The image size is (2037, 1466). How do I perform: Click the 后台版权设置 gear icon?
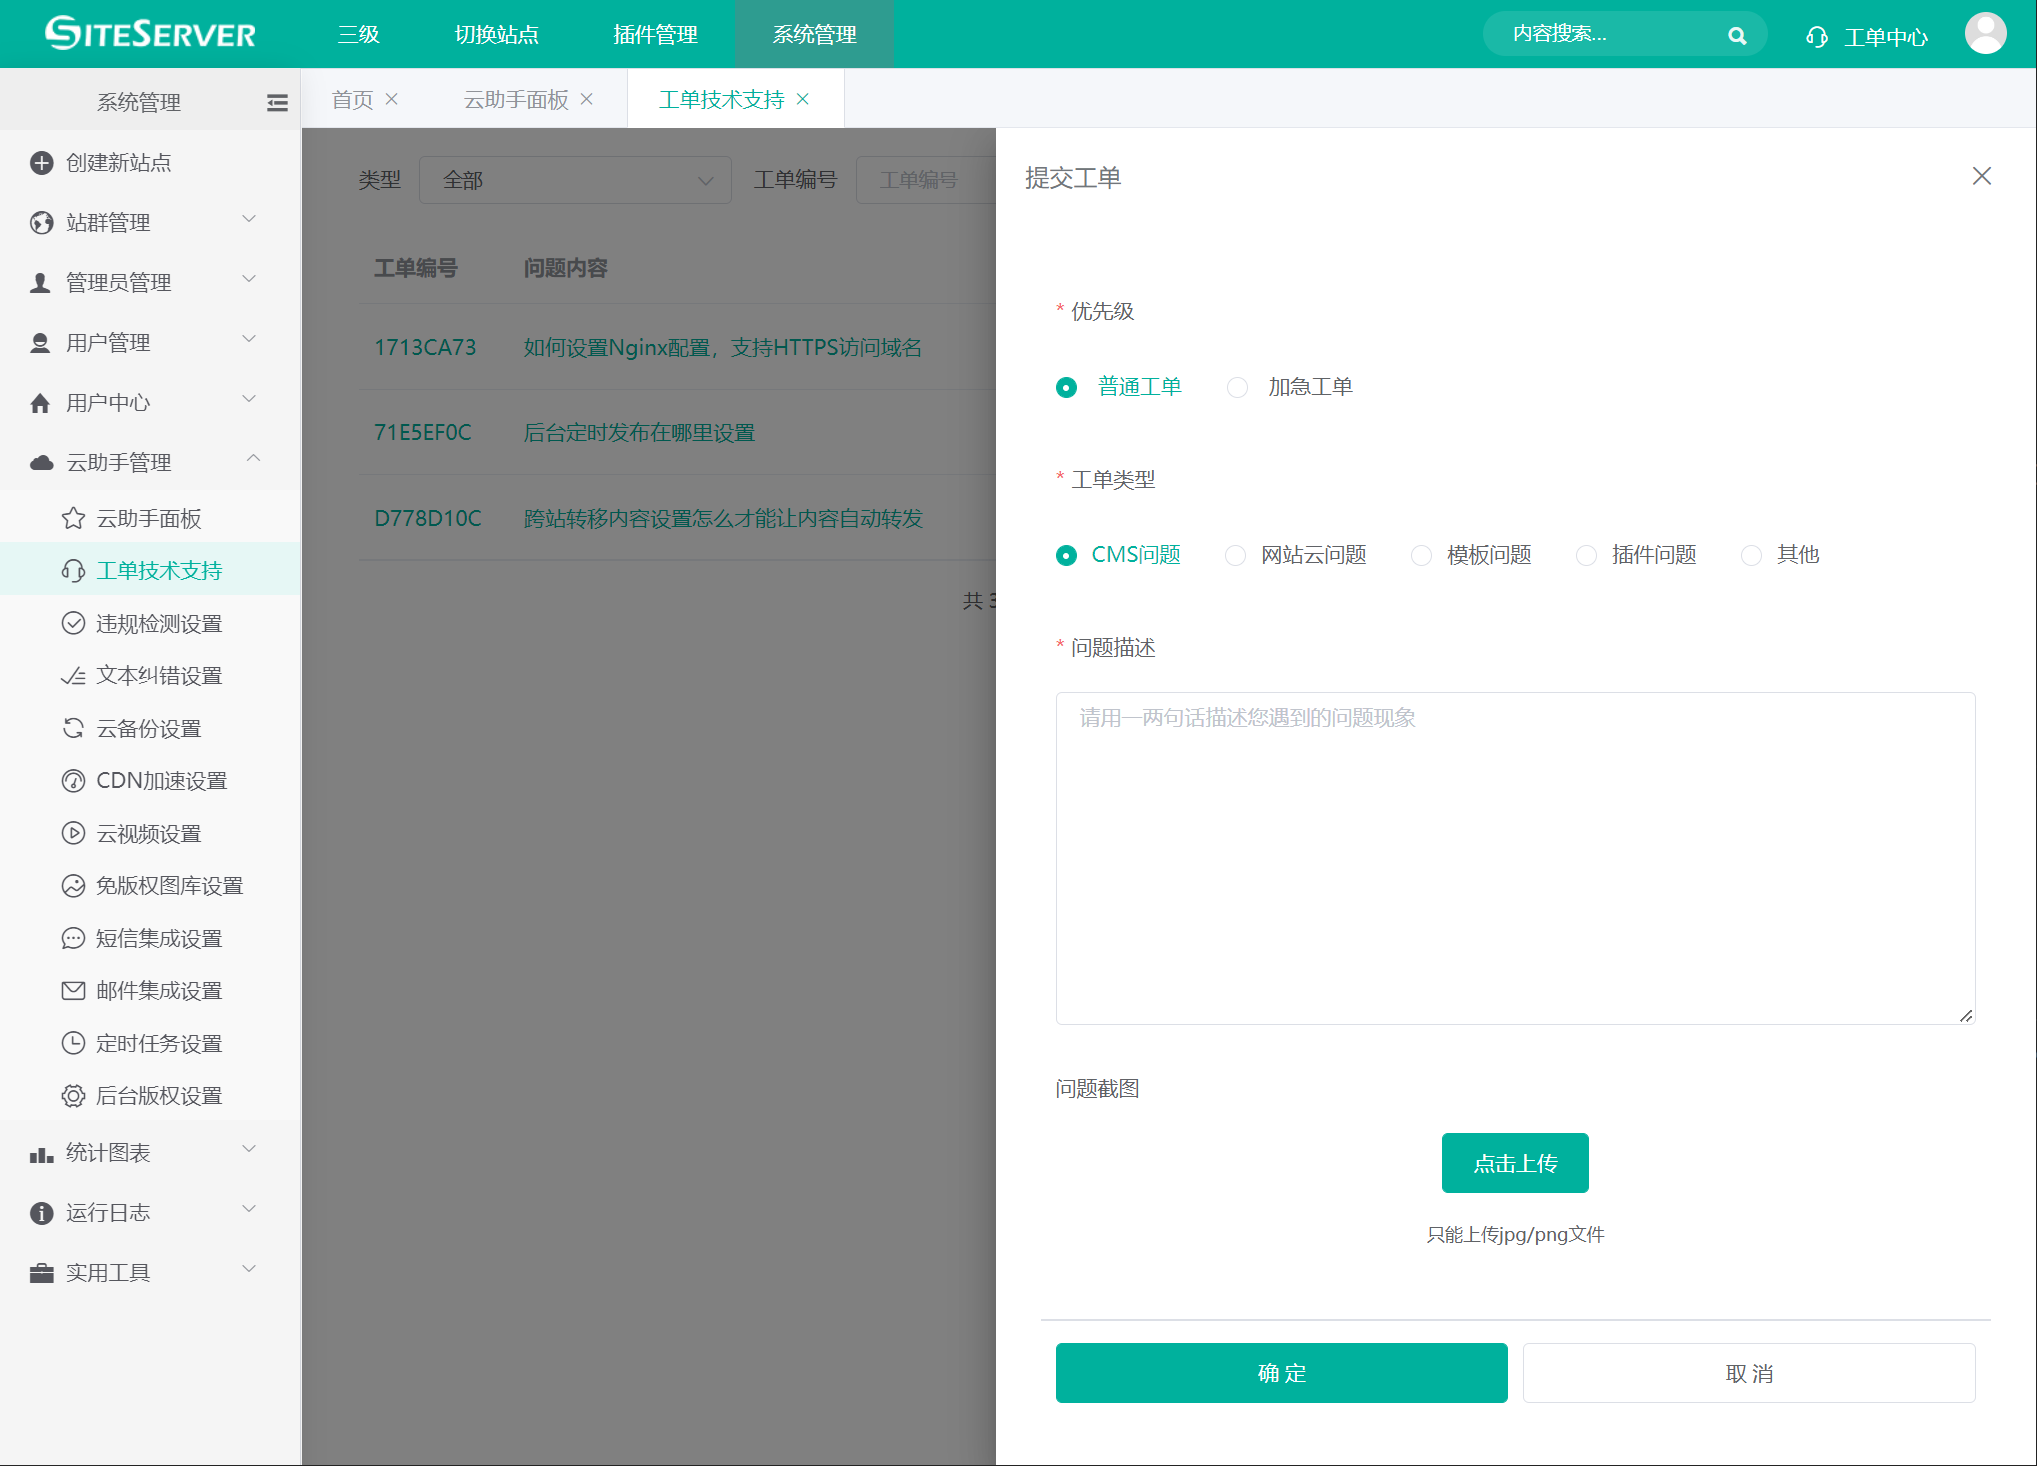(x=73, y=1095)
